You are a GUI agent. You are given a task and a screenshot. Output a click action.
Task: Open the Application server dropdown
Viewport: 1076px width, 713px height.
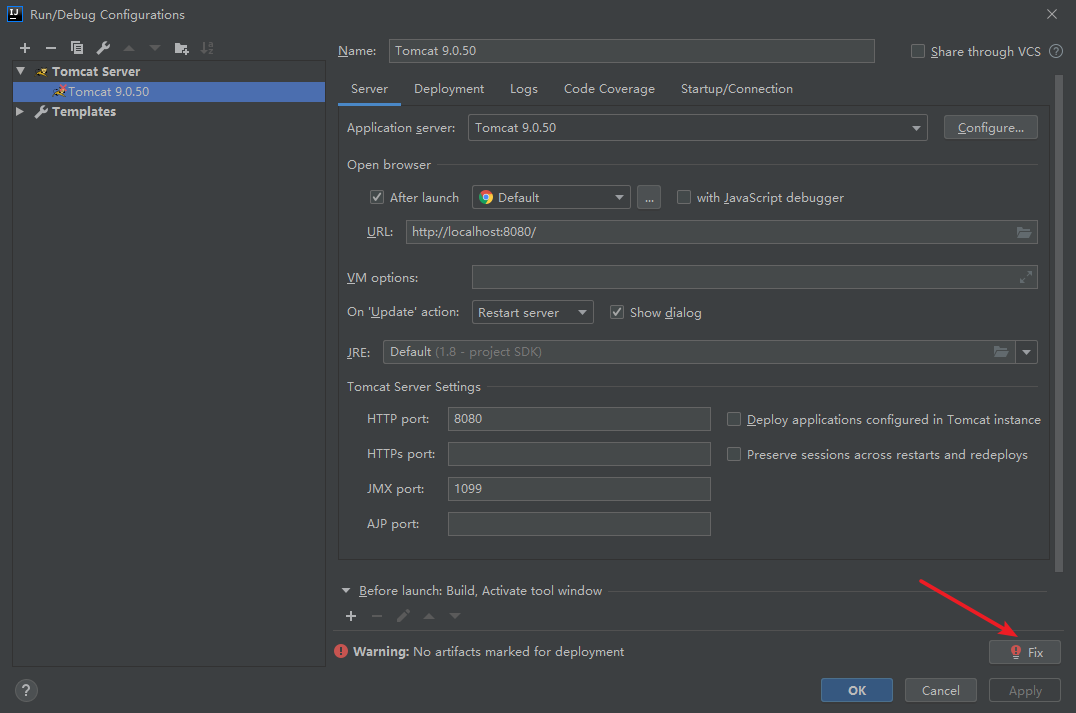(916, 128)
